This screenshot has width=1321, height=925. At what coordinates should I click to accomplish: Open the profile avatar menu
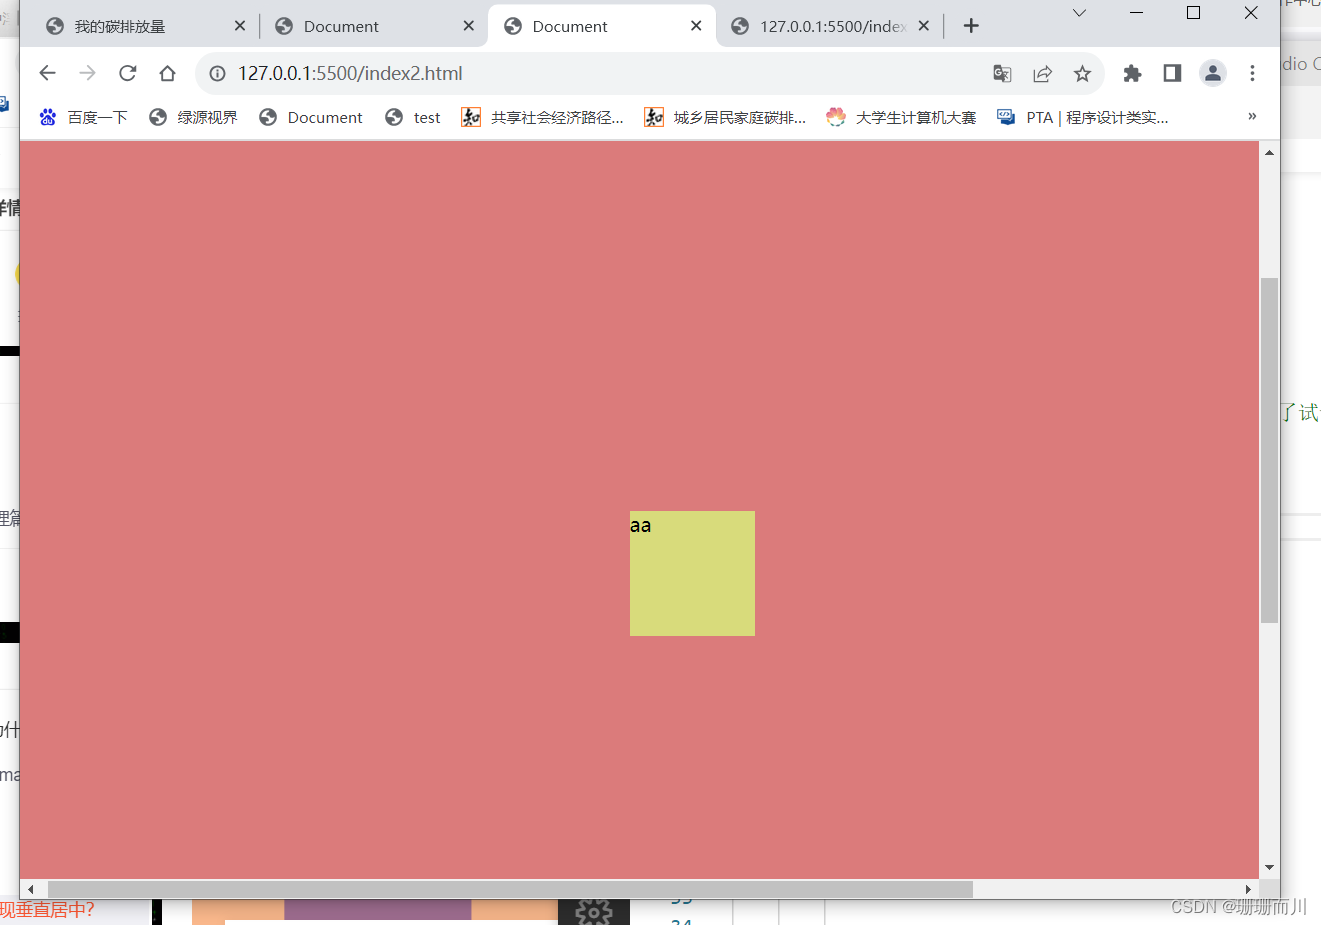point(1212,73)
